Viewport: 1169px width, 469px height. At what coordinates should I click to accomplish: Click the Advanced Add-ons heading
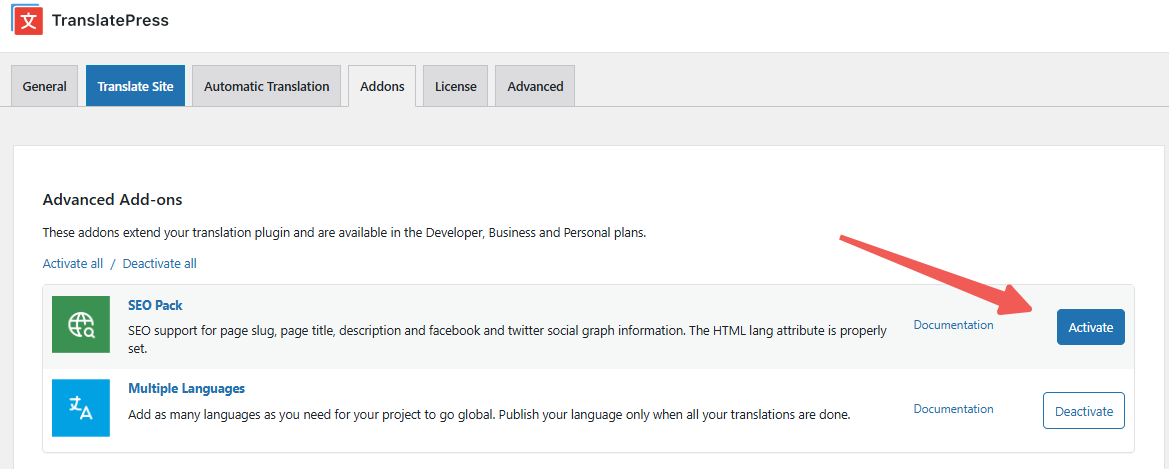112,200
